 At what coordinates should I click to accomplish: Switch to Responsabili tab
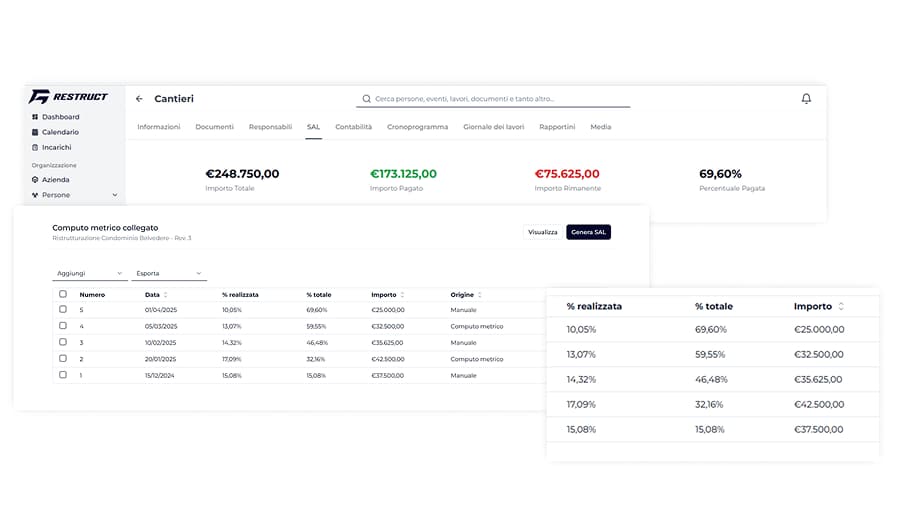point(270,127)
